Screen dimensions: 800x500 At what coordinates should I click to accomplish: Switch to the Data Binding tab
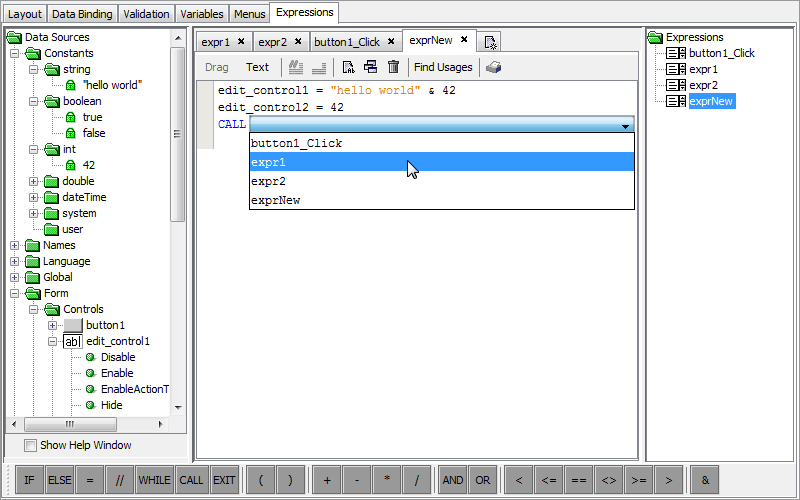[83, 14]
